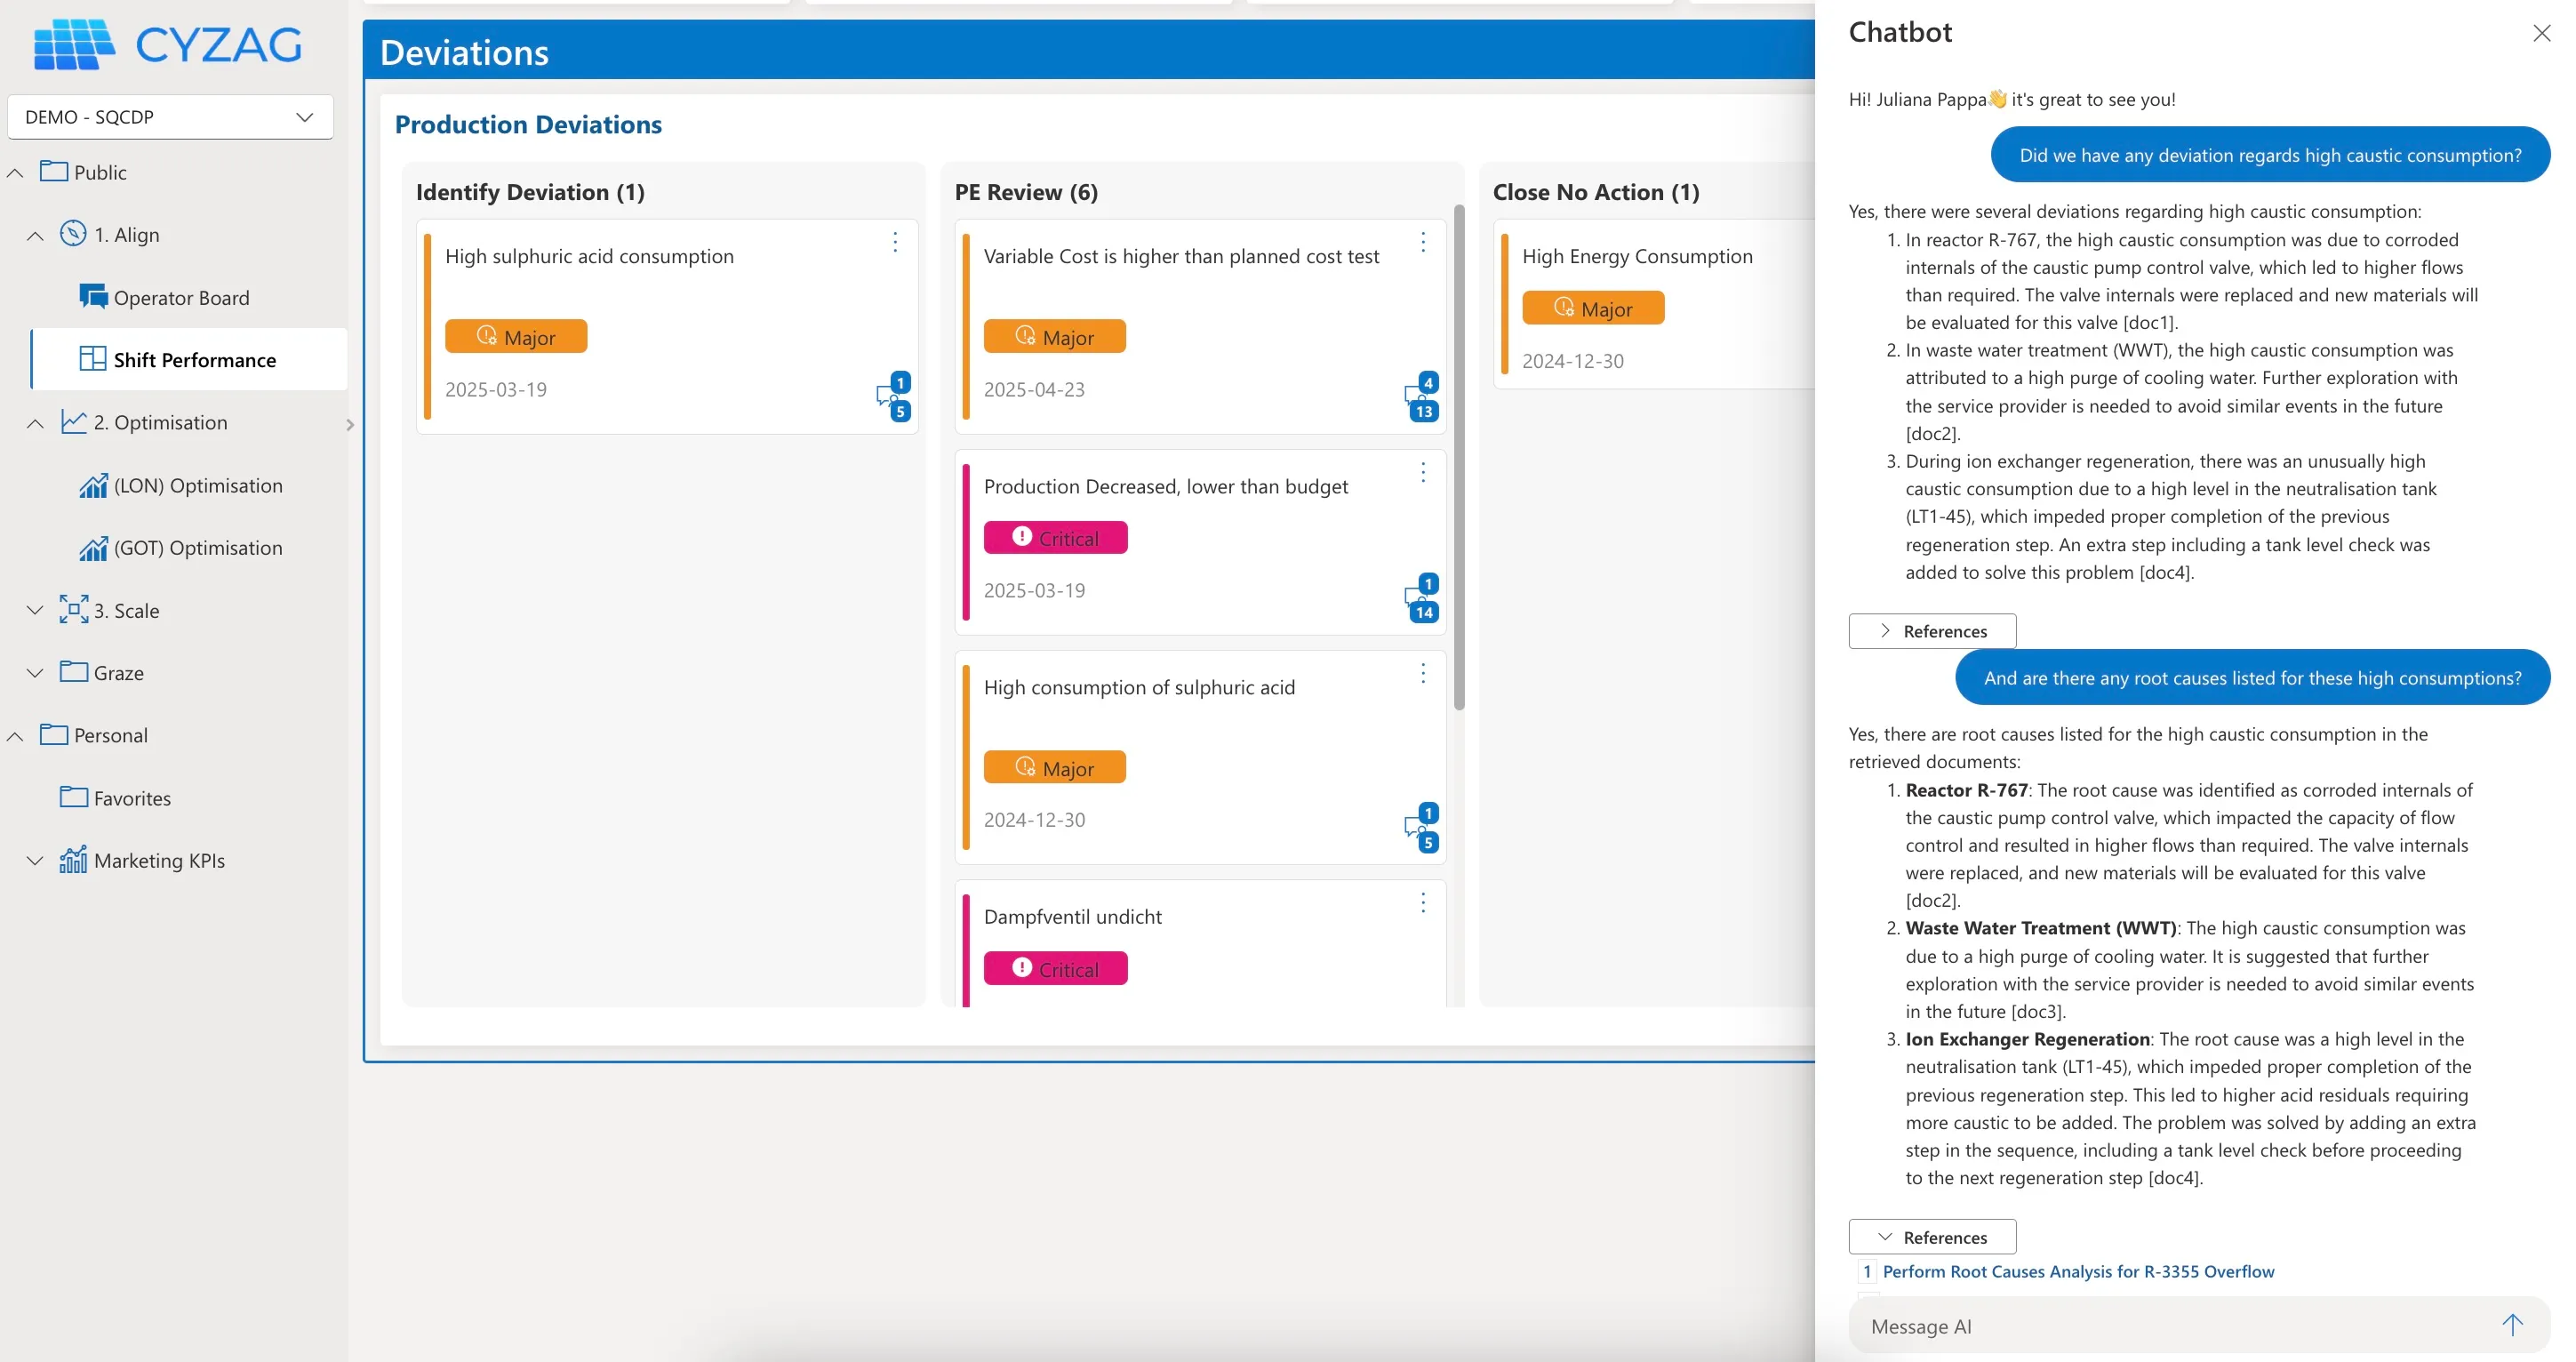The image size is (2576, 1362).
Task: Click the Favorites folder icon
Action: (x=73, y=797)
